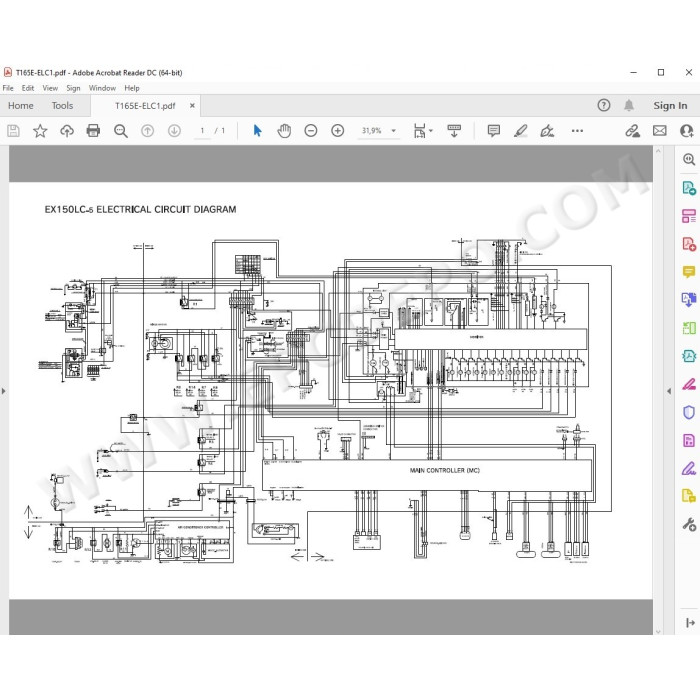Viewport: 700px width, 700px height.
Task: Open the Sign menu
Action: tap(73, 88)
